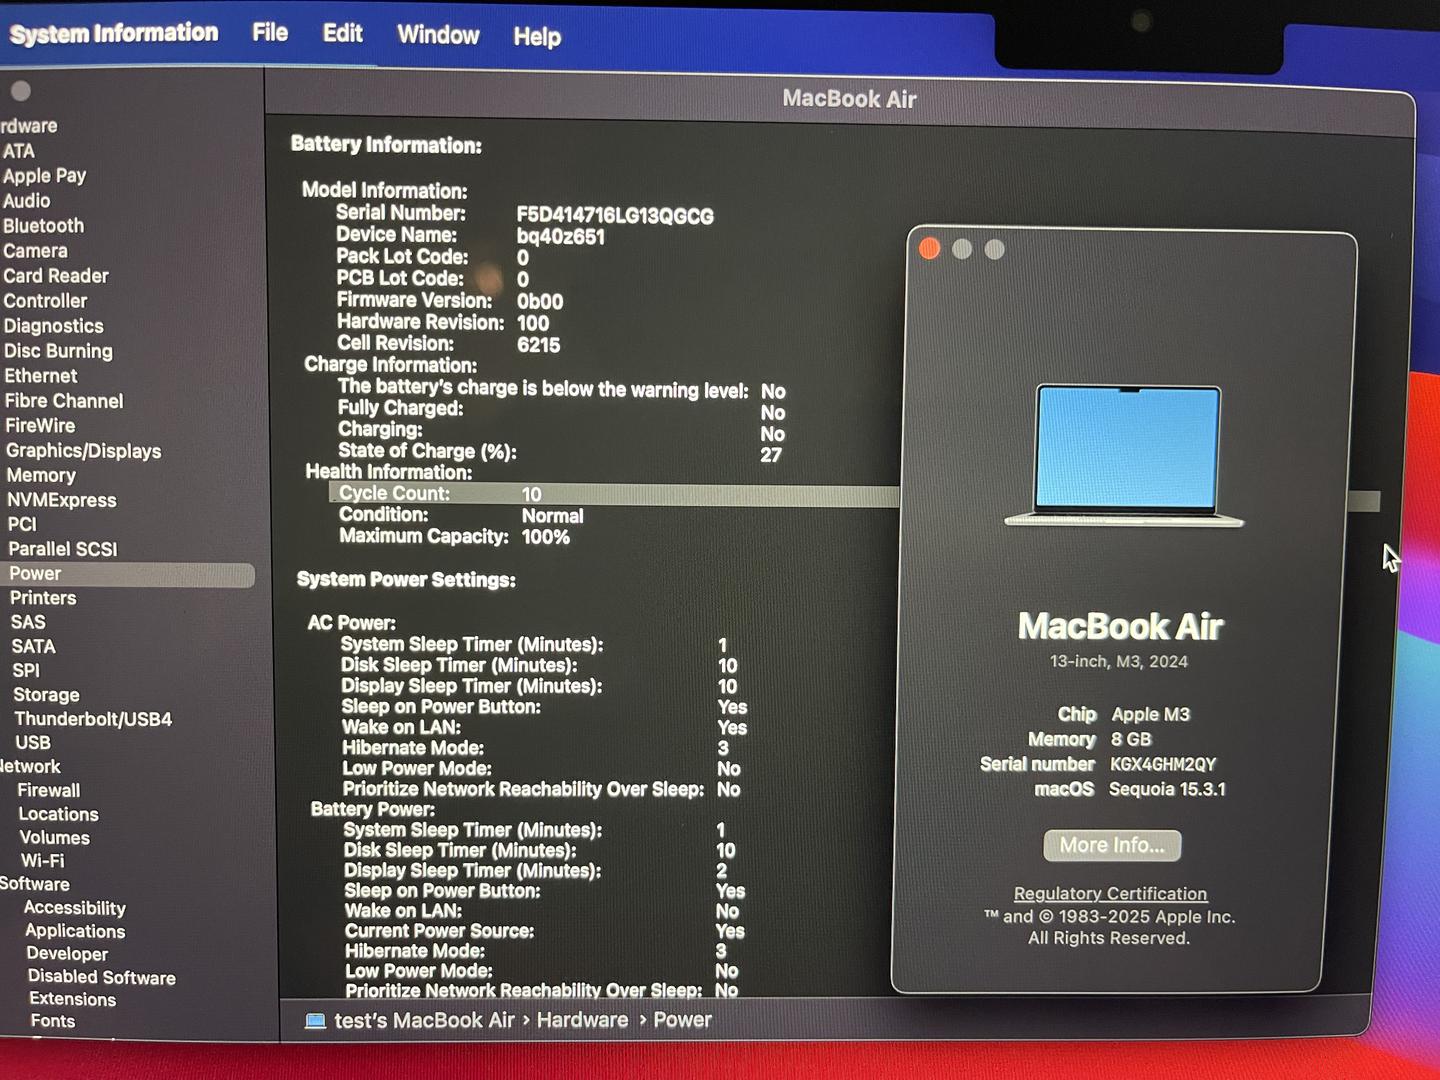The width and height of the screenshot is (1440, 1080).
Task: Select Memory in the sidebar
Action: [x=41, y=476]
